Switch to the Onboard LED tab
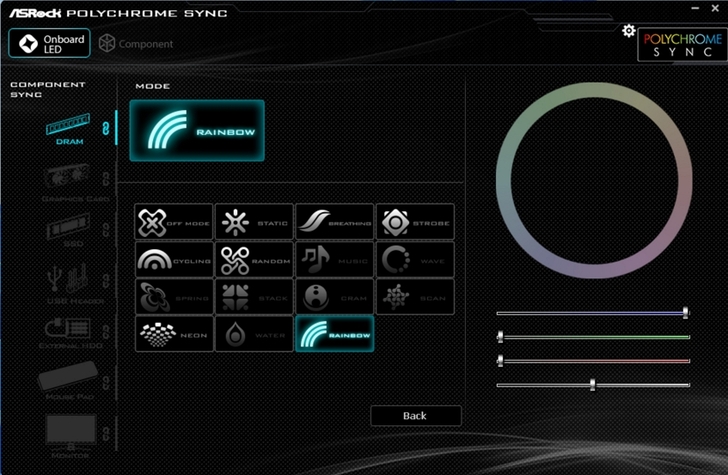728x475 pixels. (x=49, y=43)
